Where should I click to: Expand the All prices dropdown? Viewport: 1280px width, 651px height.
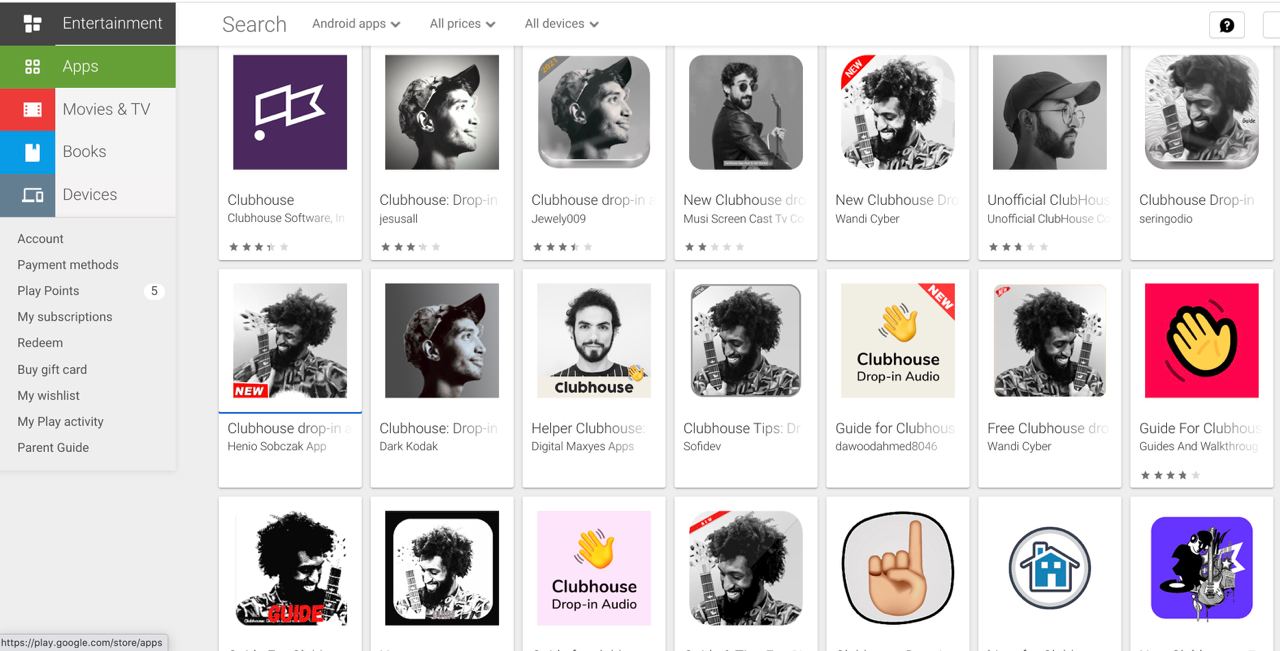[x=462, y=23]
